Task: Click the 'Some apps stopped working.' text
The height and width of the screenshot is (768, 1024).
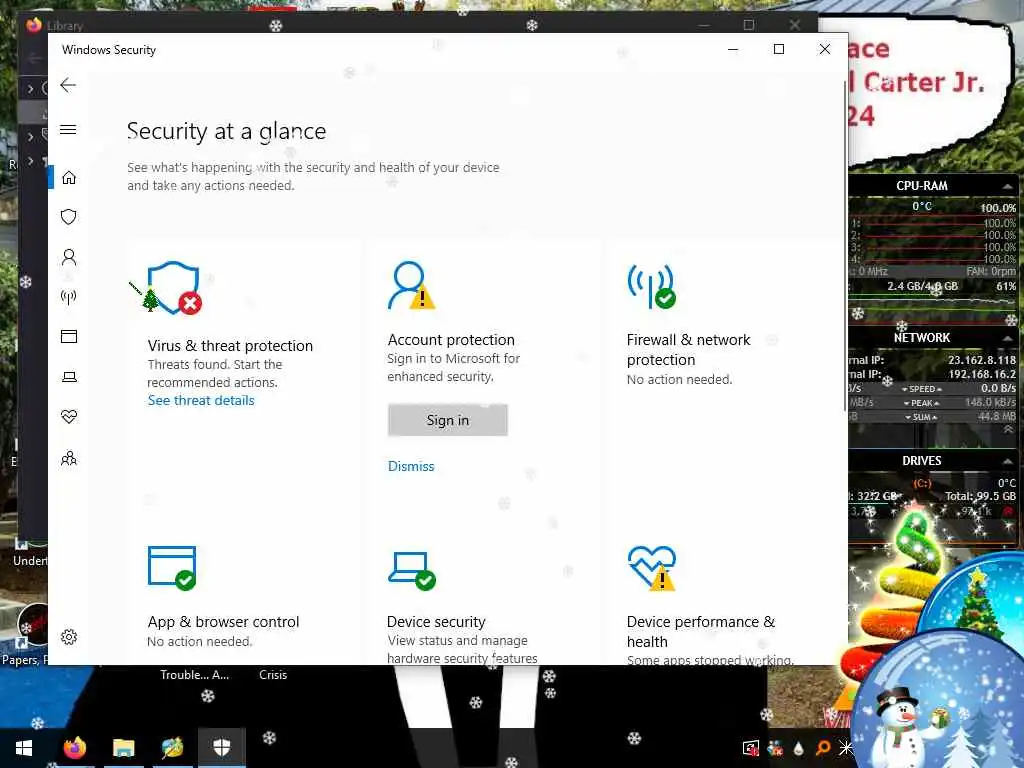Action: tap(710, 660)
